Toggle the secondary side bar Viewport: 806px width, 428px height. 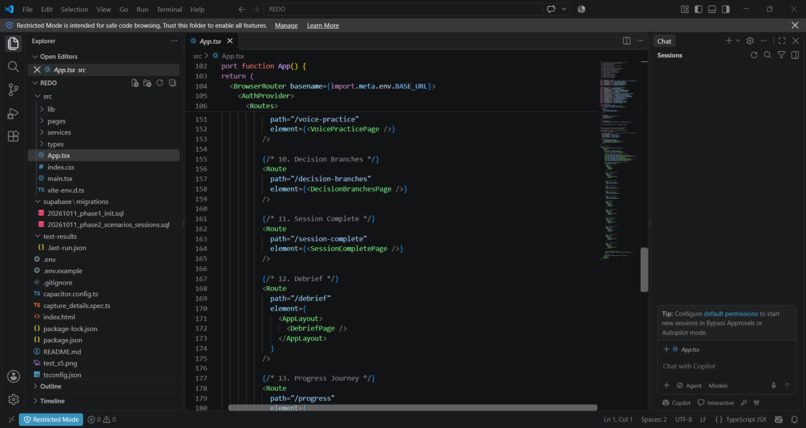[725, 9]
